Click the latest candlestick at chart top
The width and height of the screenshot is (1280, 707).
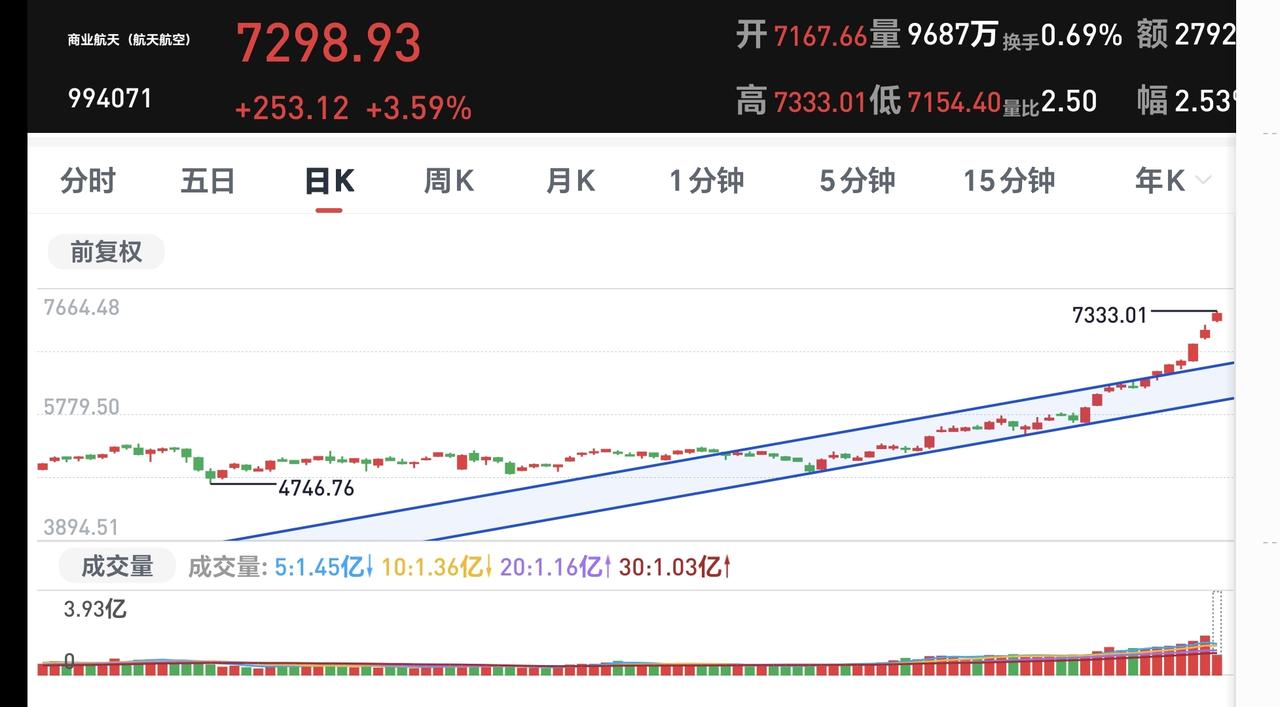1217,317
